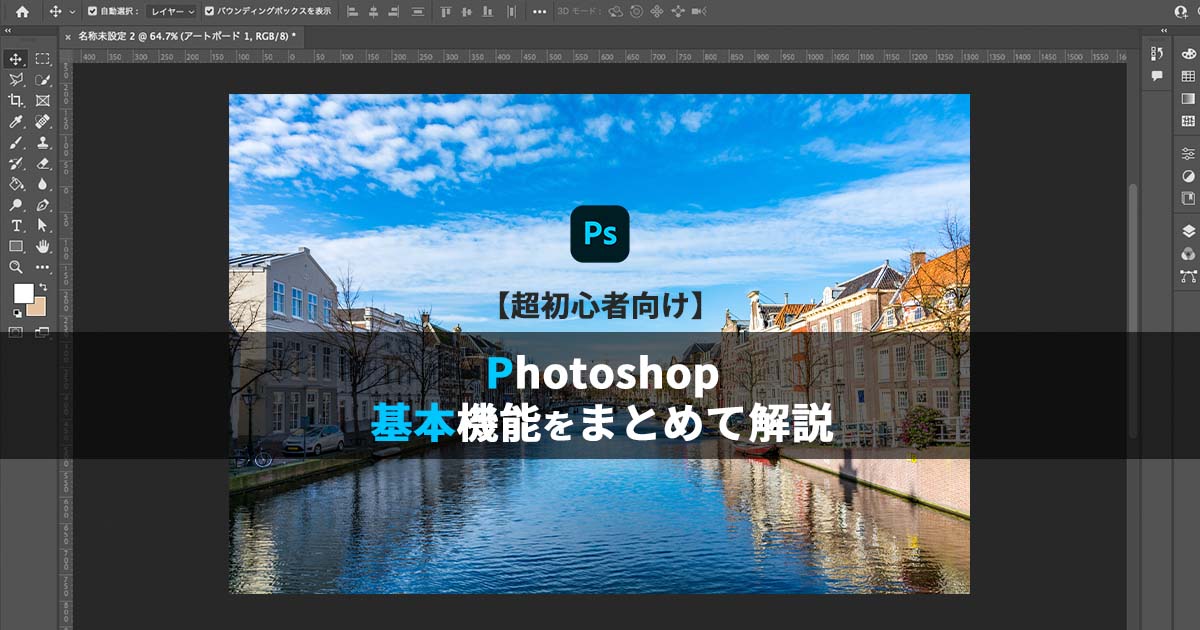Open the Color panel palette icon
This screenshot has height=630, width=1200.
pos(1188,54)
